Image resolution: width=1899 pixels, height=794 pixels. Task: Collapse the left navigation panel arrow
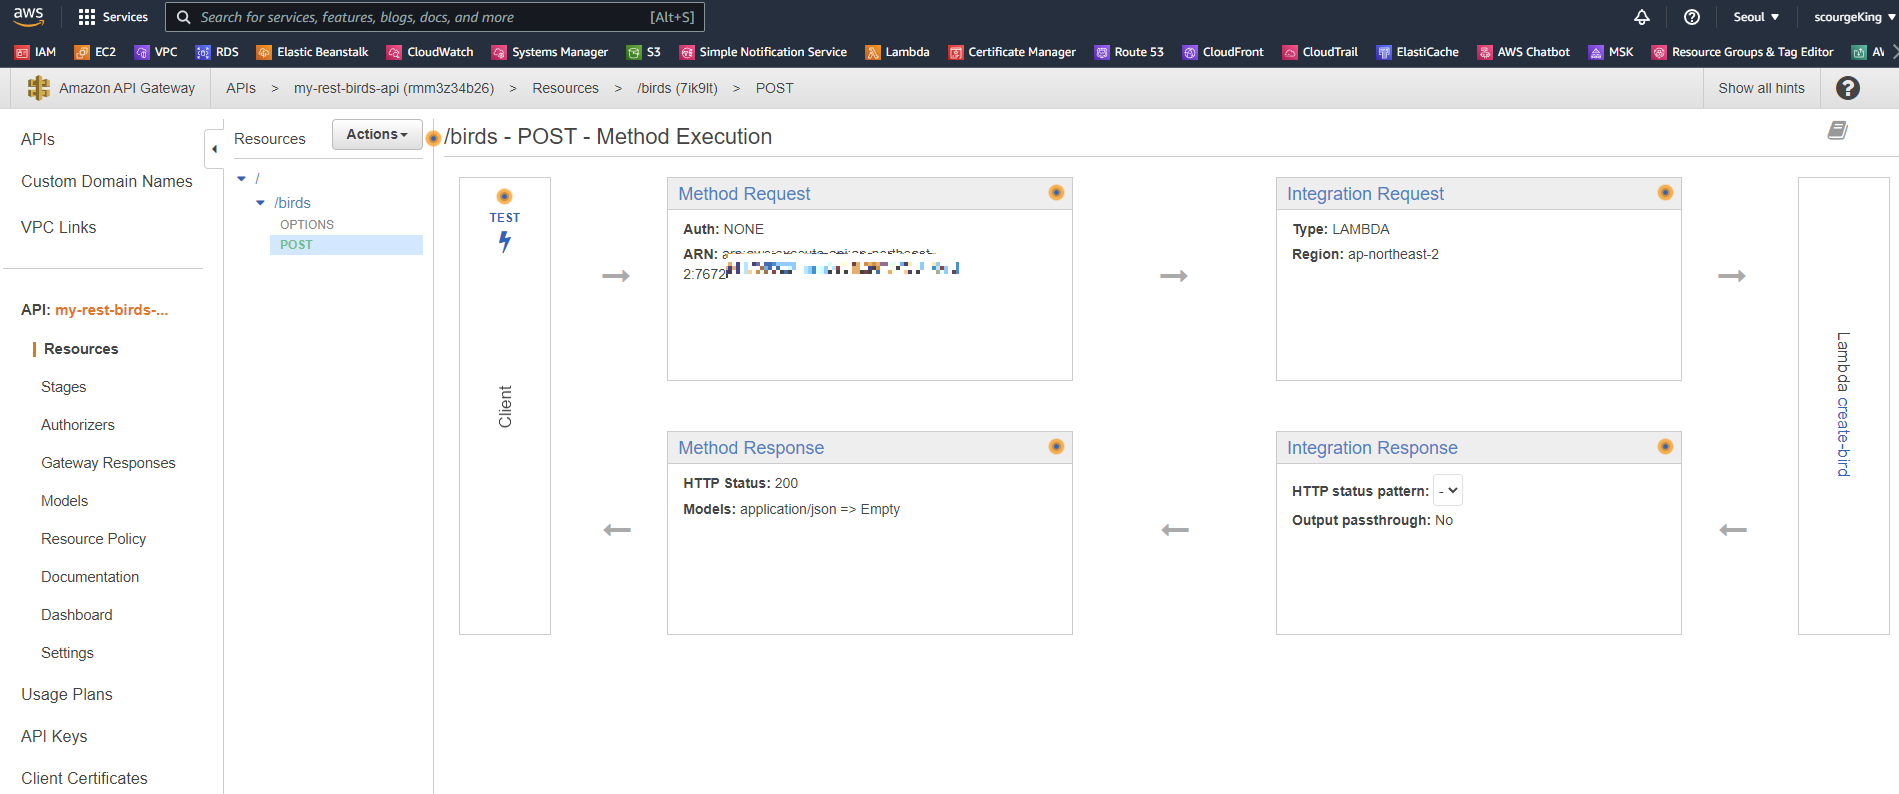[x=214, y=149]
